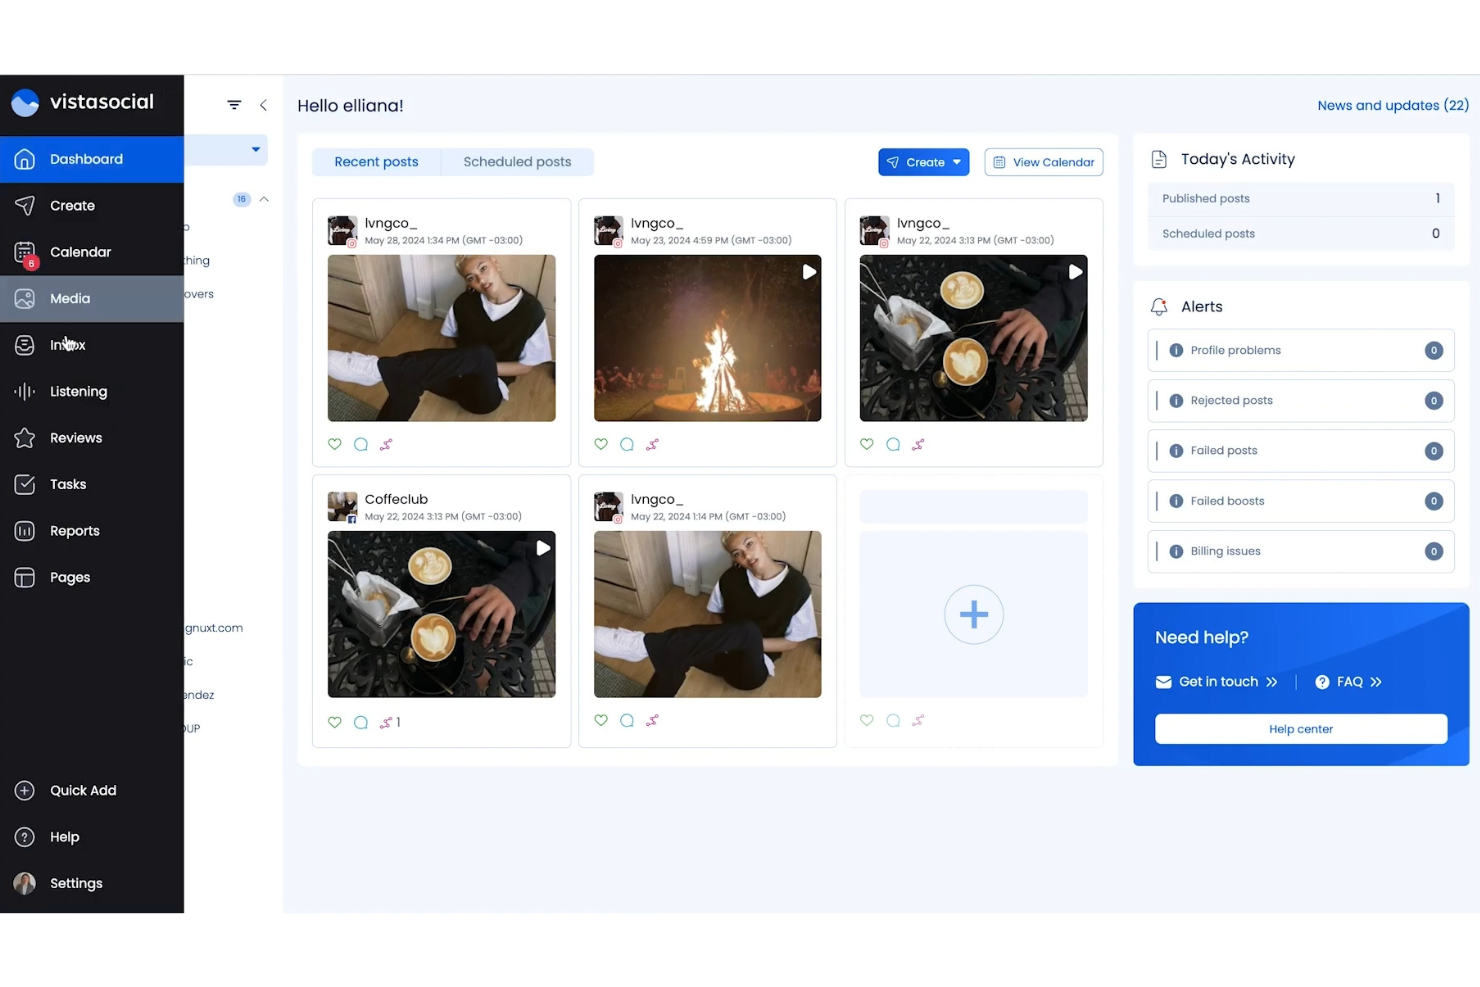This screenshot has width=1480, height=987.
Task: Toggle the share icon on the first lvngco_ post
Action: coord(386,444)
